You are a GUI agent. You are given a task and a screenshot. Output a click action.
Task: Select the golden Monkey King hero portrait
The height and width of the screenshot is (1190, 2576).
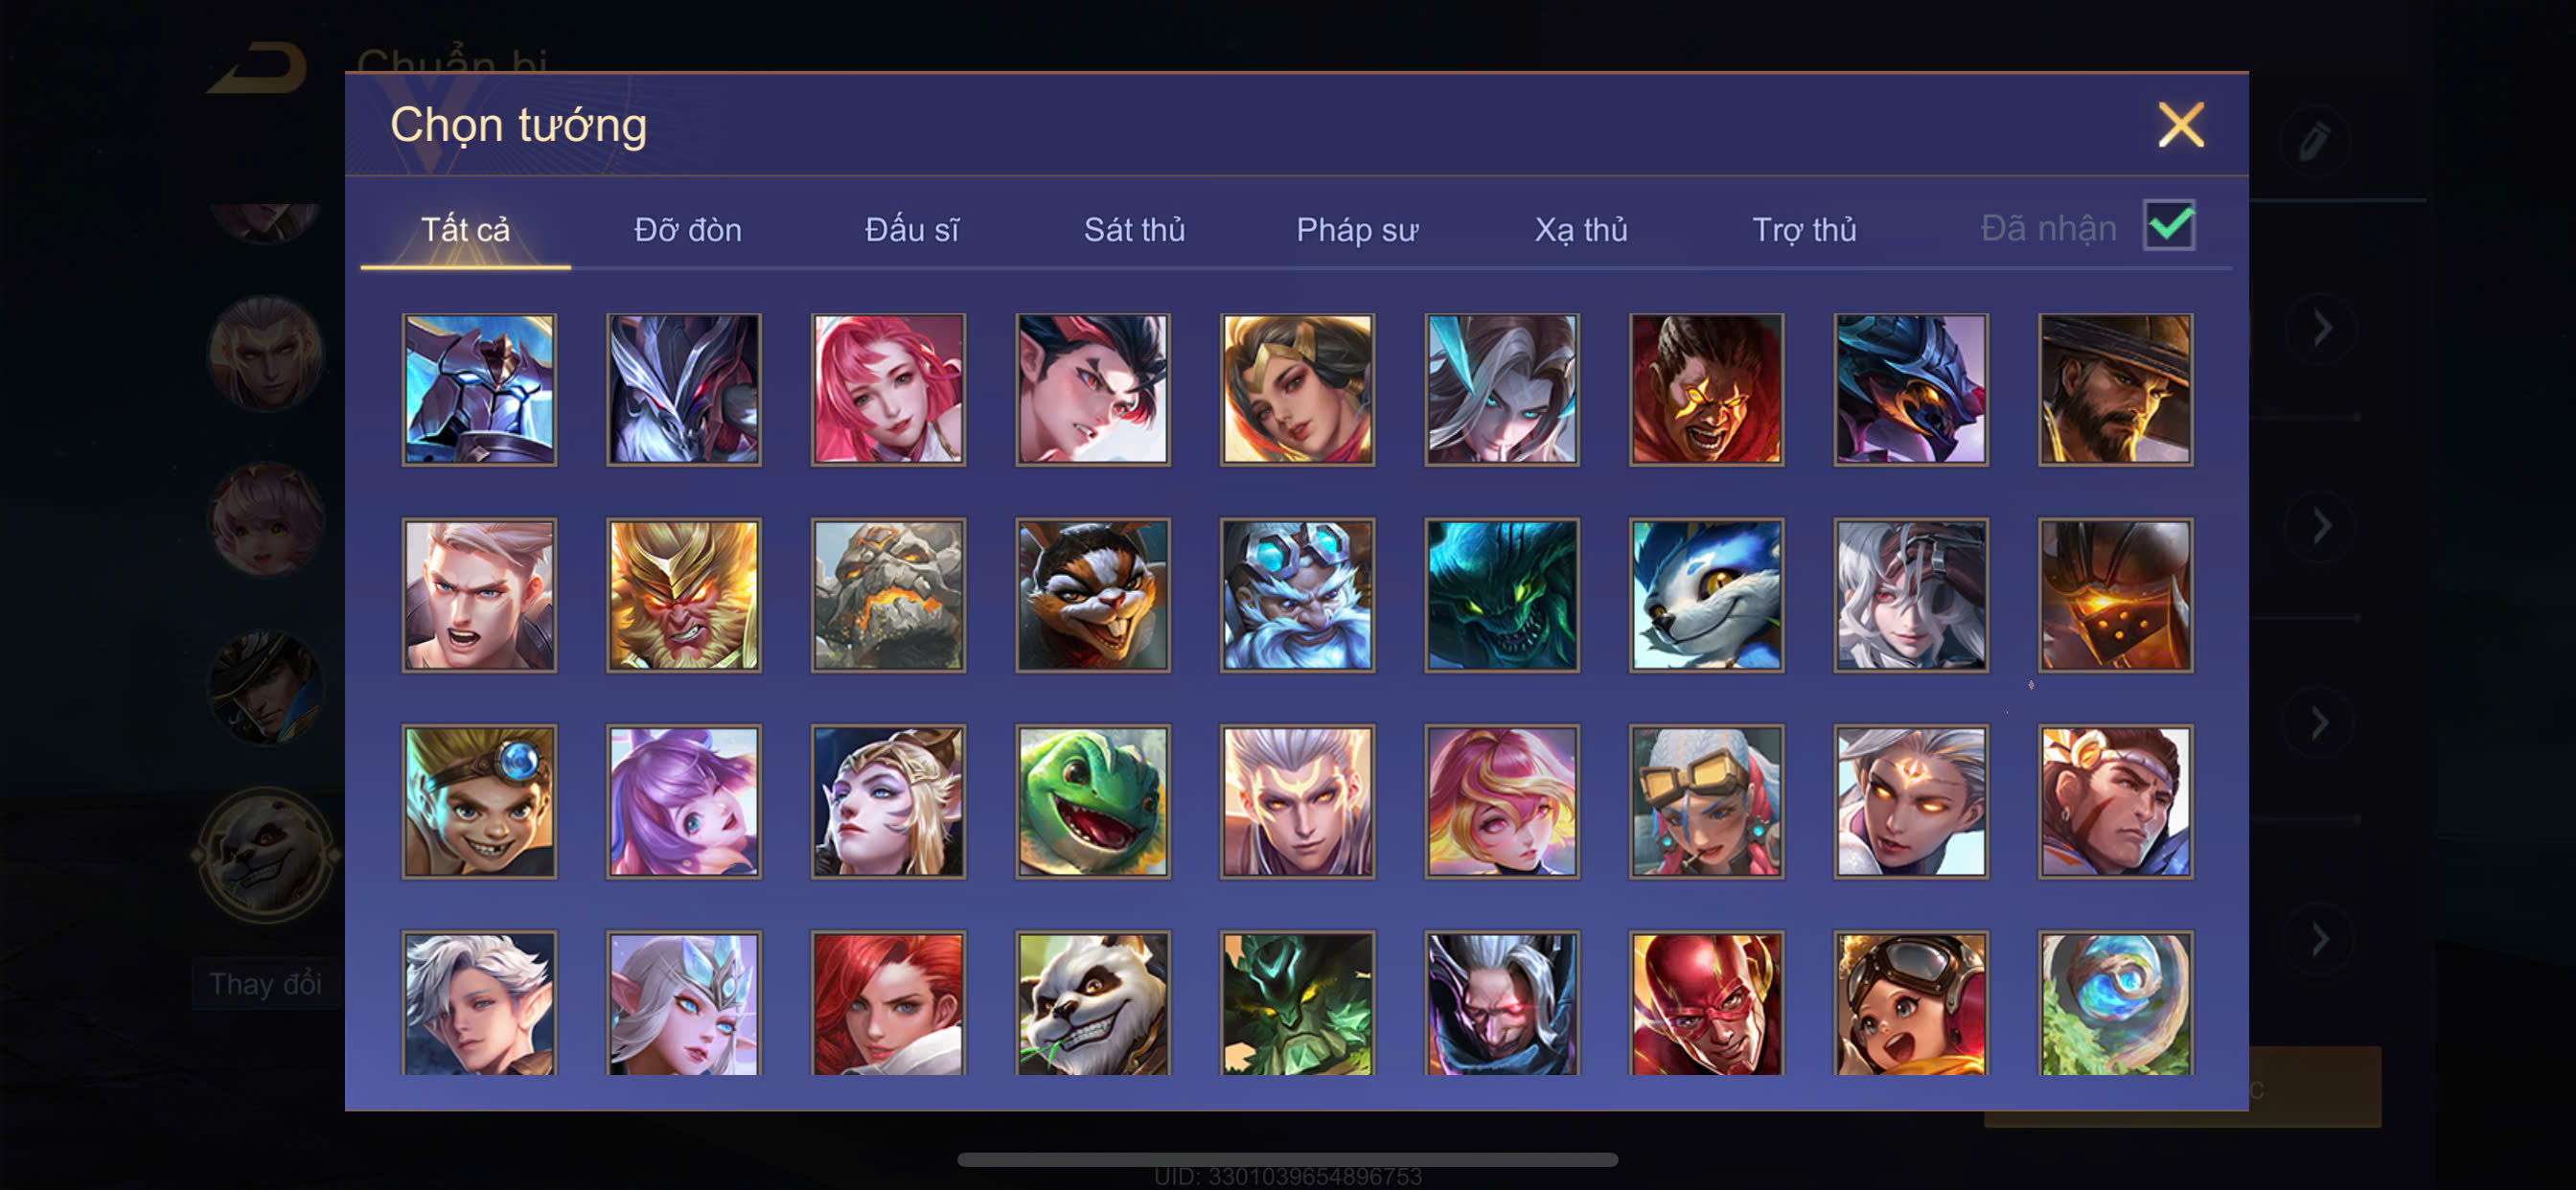click(x=683, y=595)
